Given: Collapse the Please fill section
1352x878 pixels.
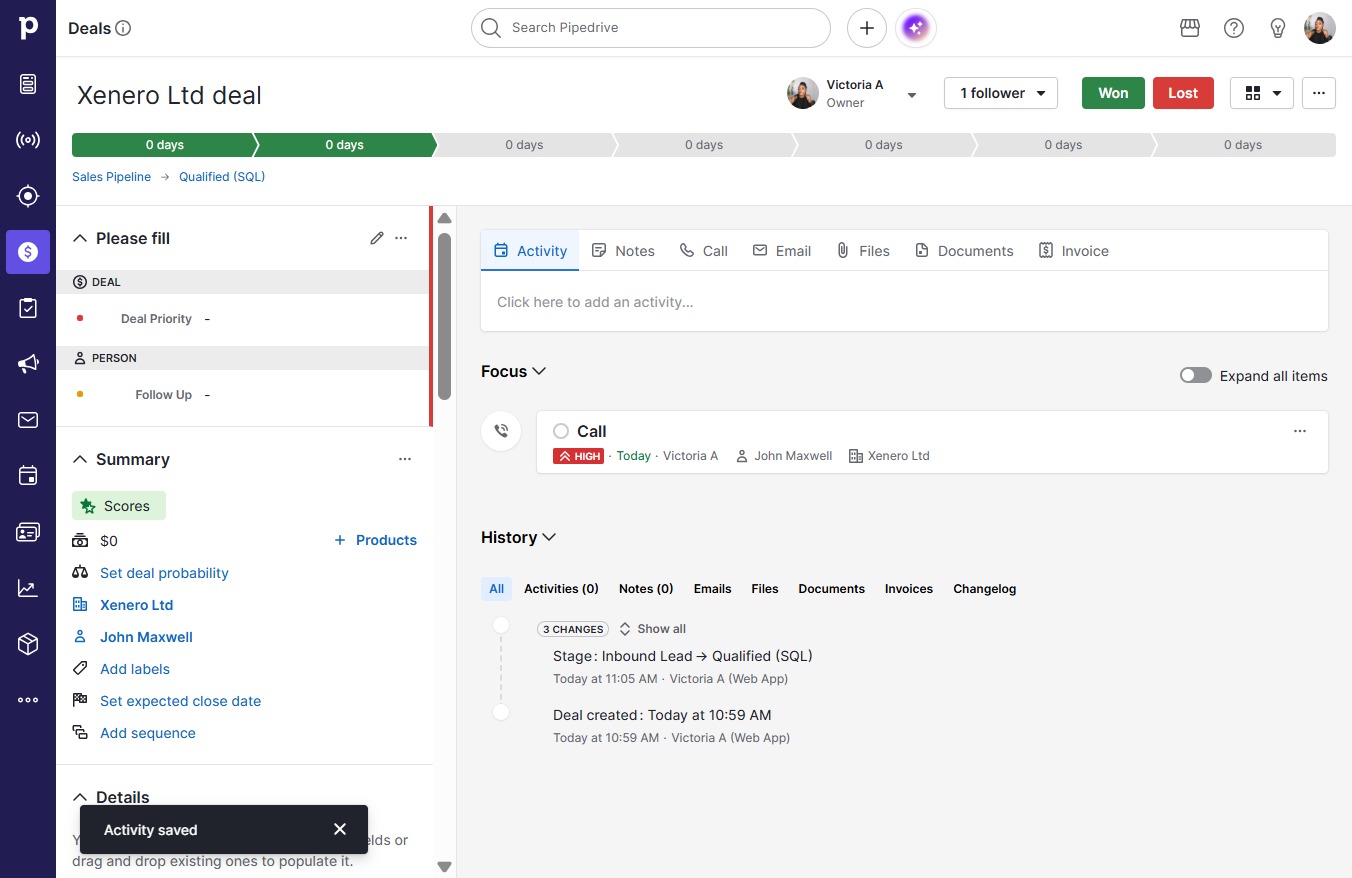Looking at the screenshot, I should pyautogui.click(x=81, y=238).
